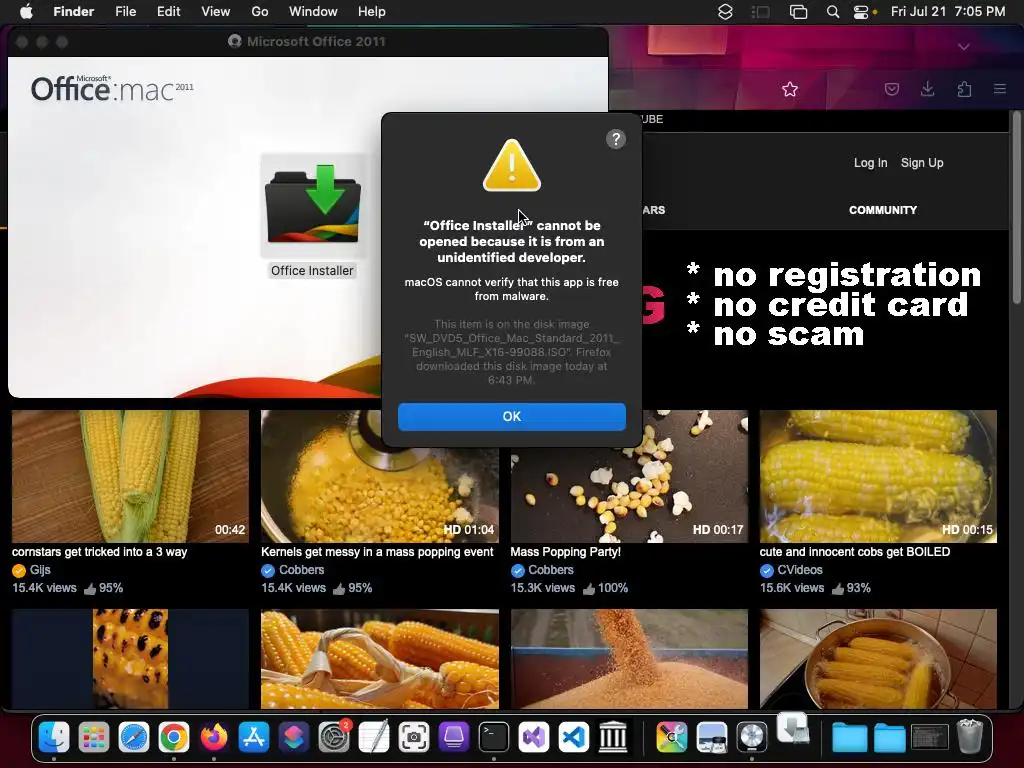Click the Stage Manager menu bar icon
The width and height of the screenshot is (1024, 768).
tap(760, 12)
